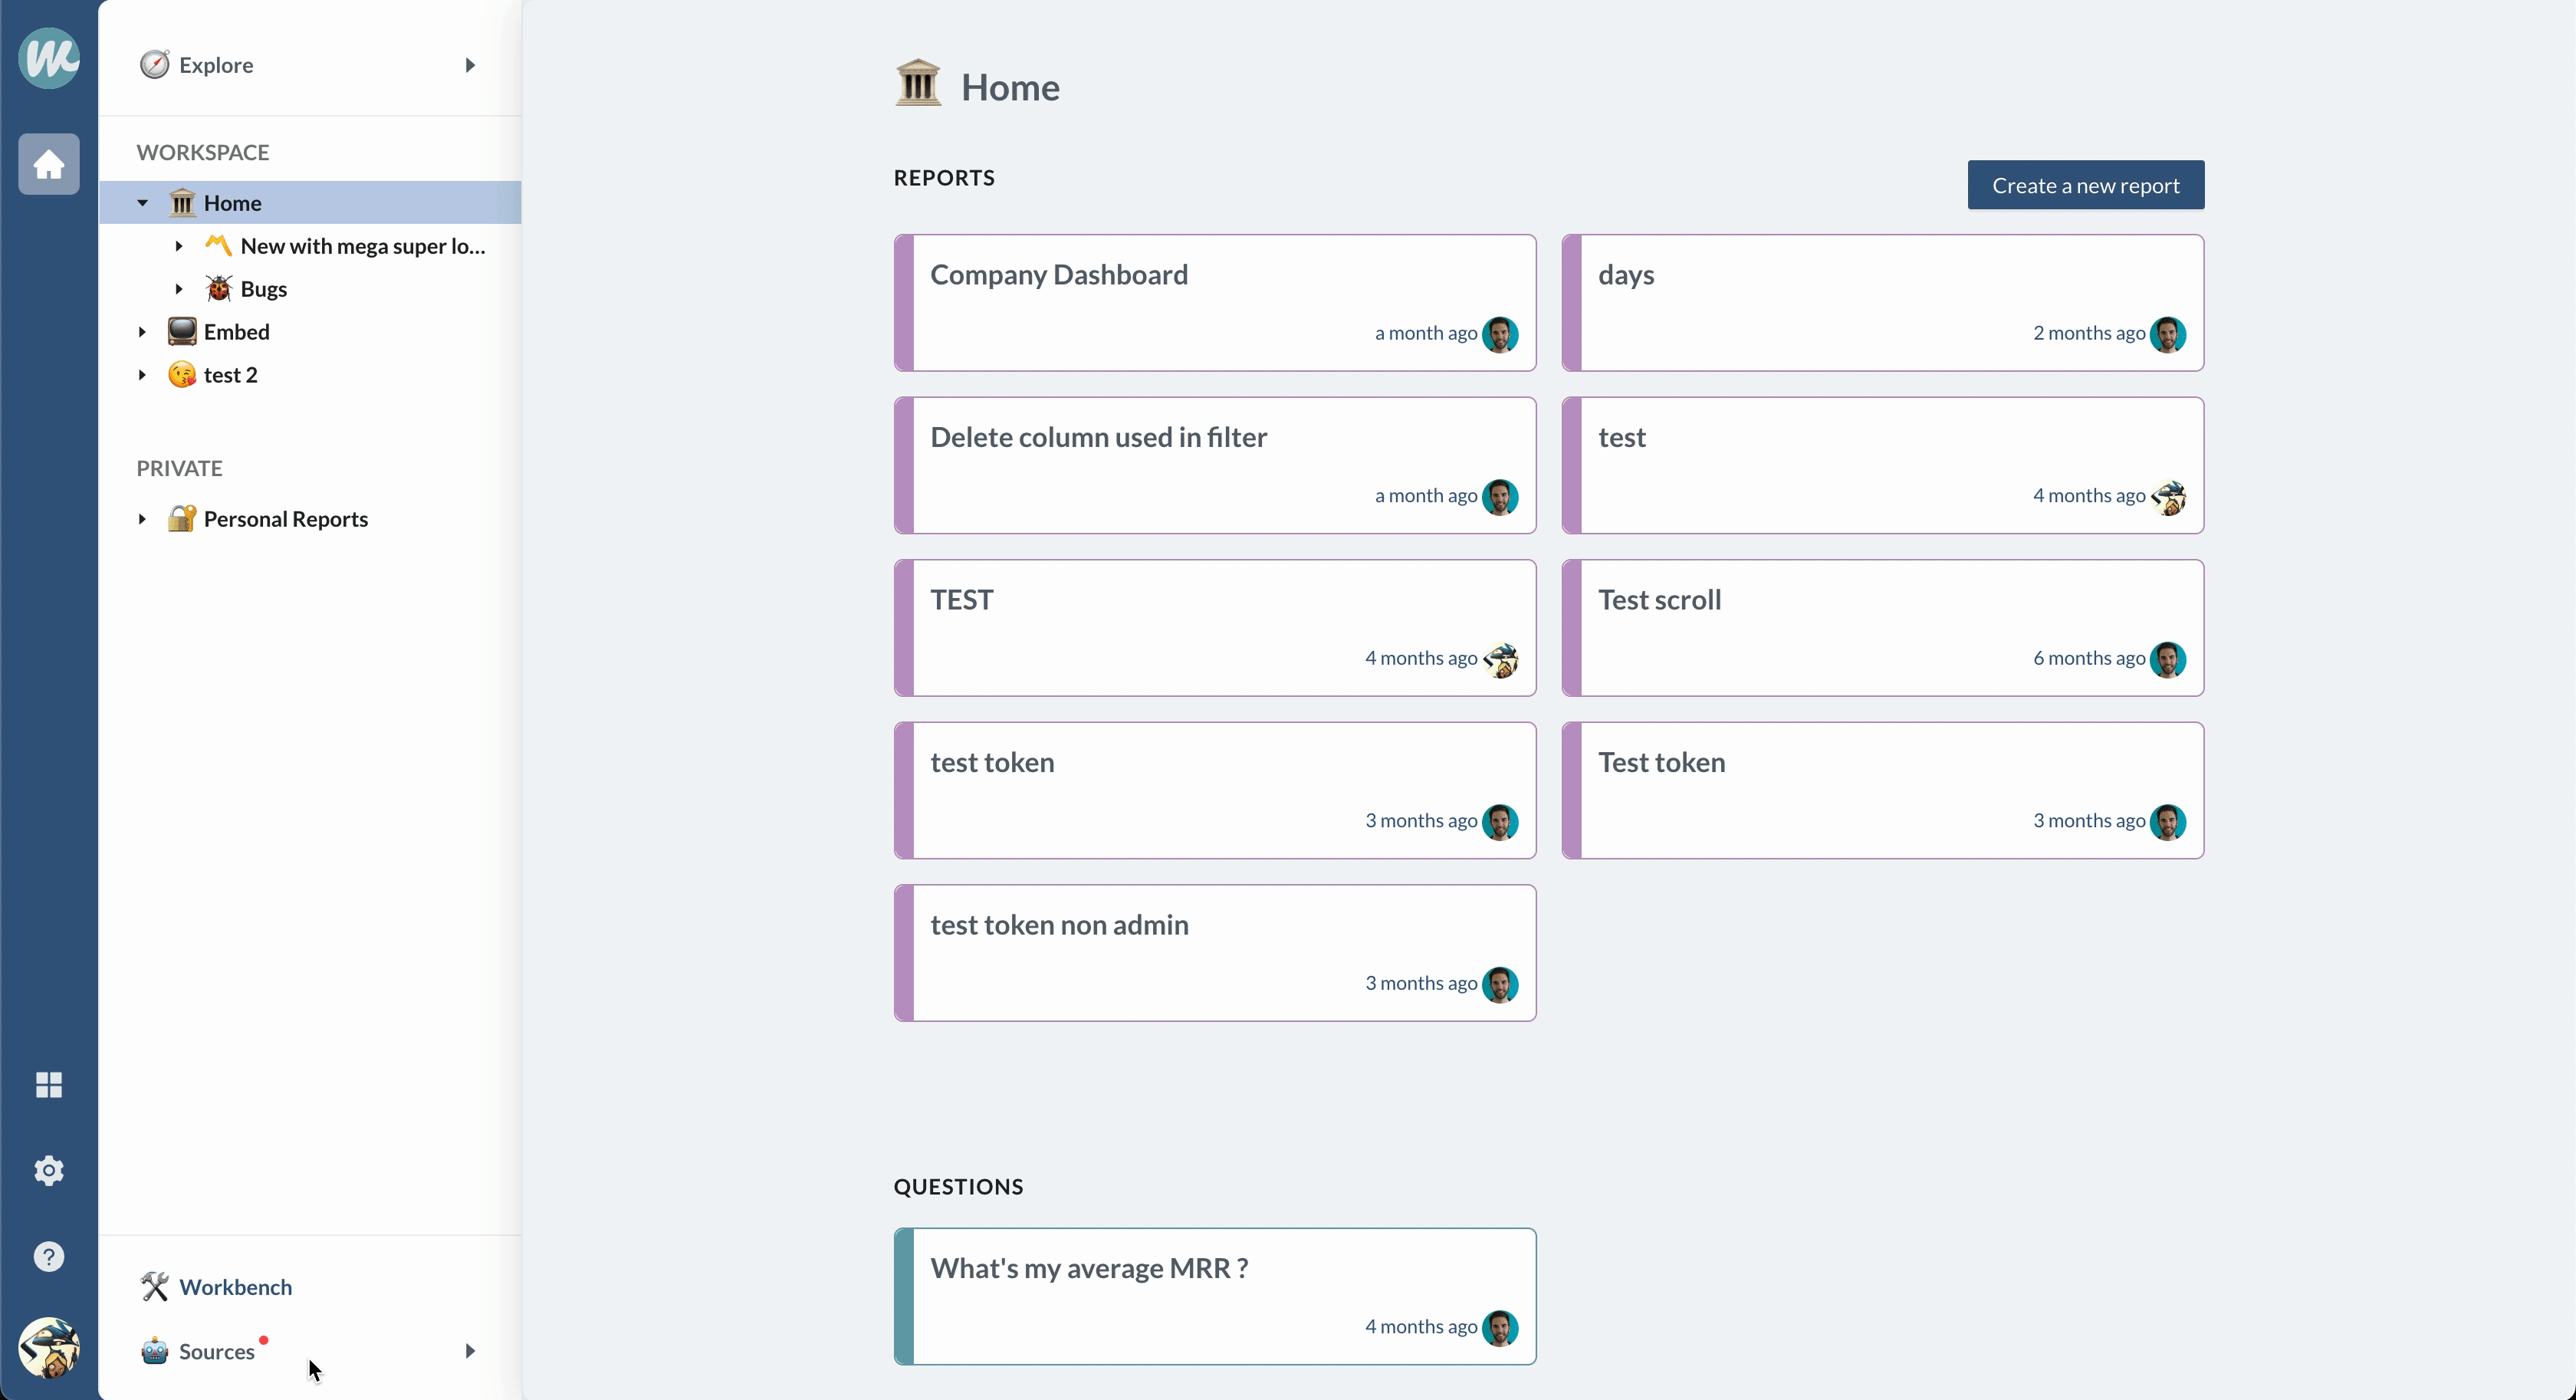This screenshot has height=1400, width=2576.
Task: Collapse the Home folder tree arrow
Action: 143,203
